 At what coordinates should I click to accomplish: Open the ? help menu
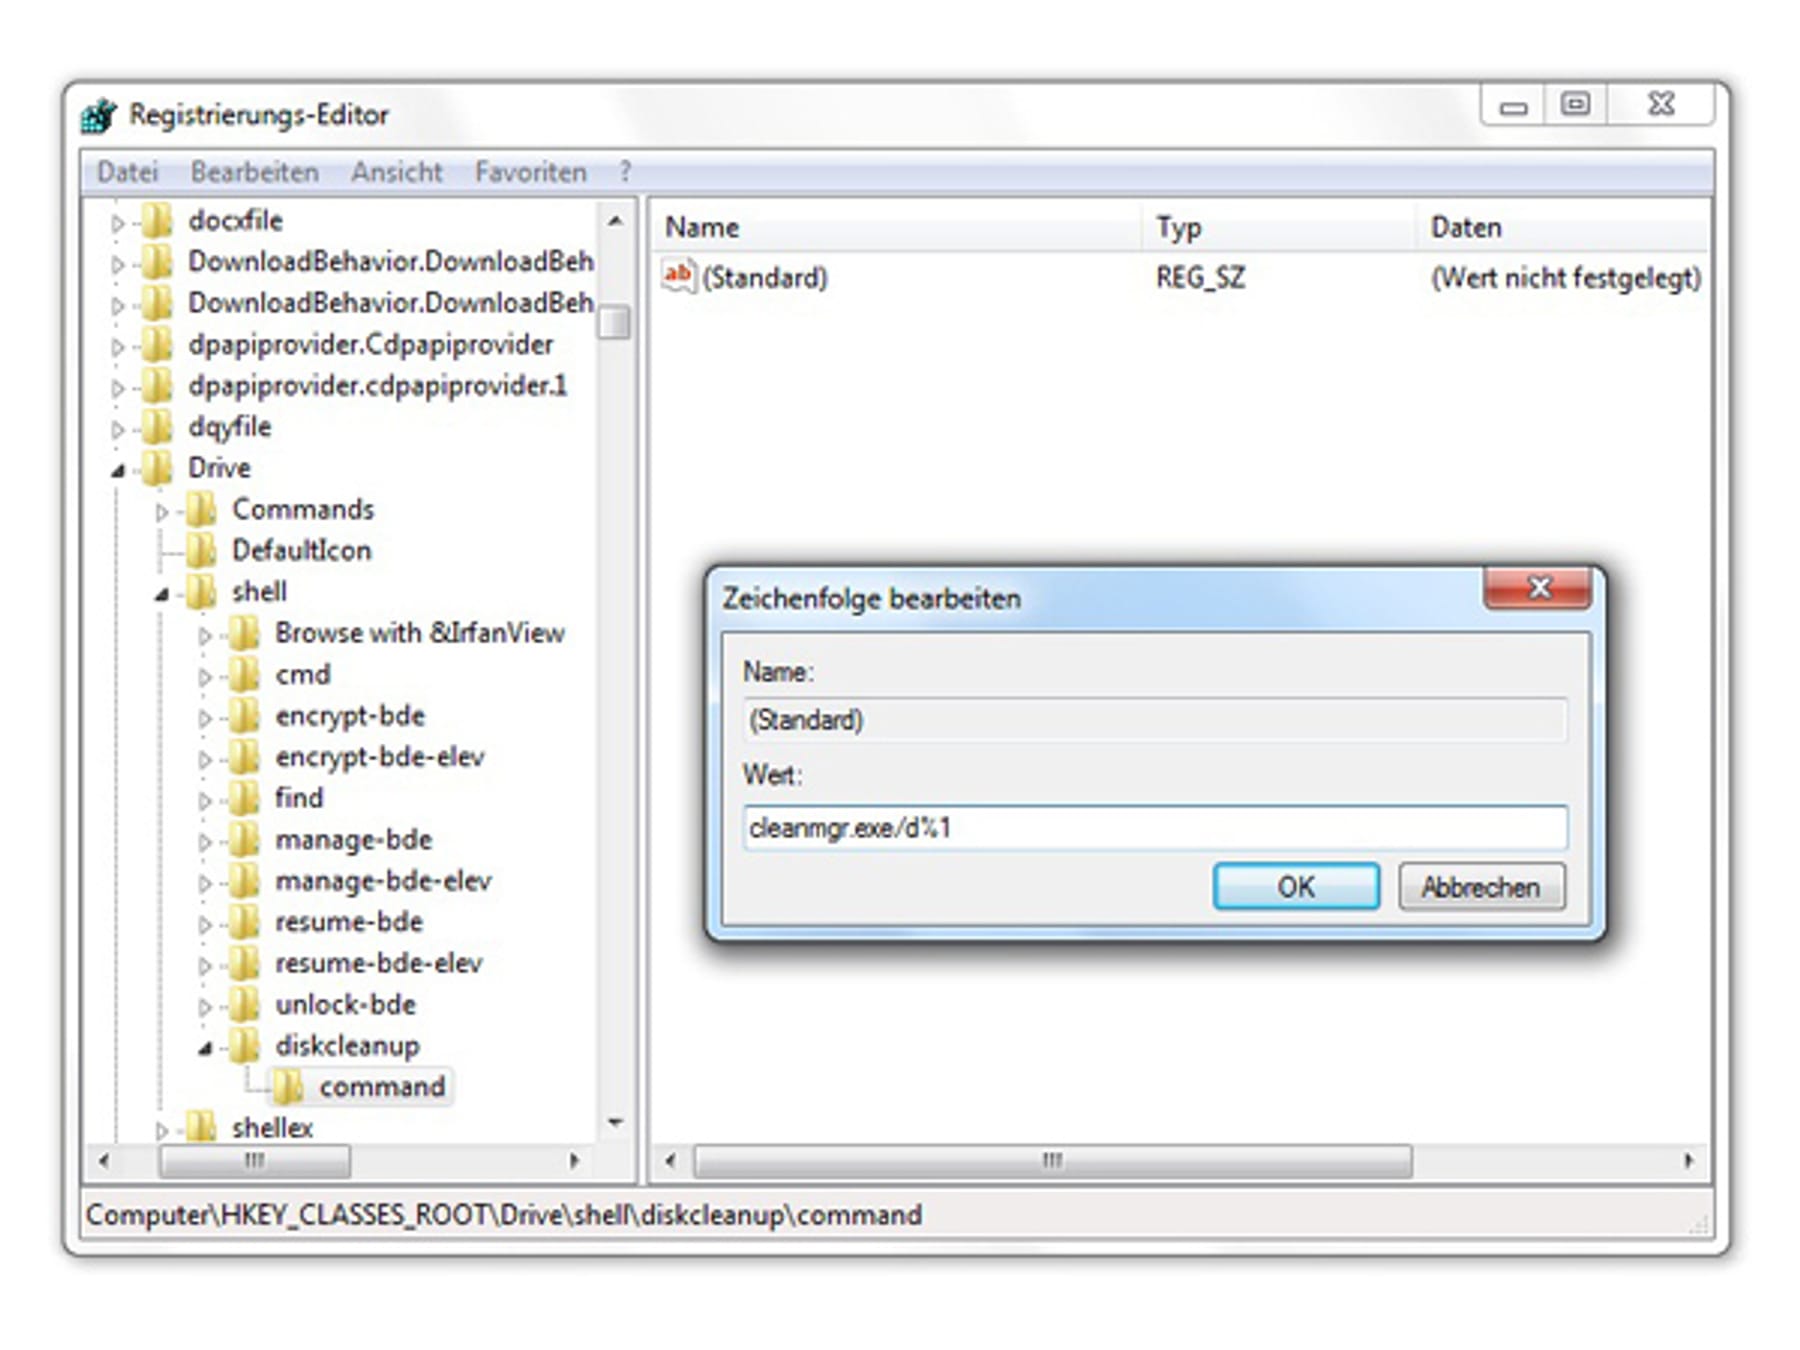click(625, 172)
